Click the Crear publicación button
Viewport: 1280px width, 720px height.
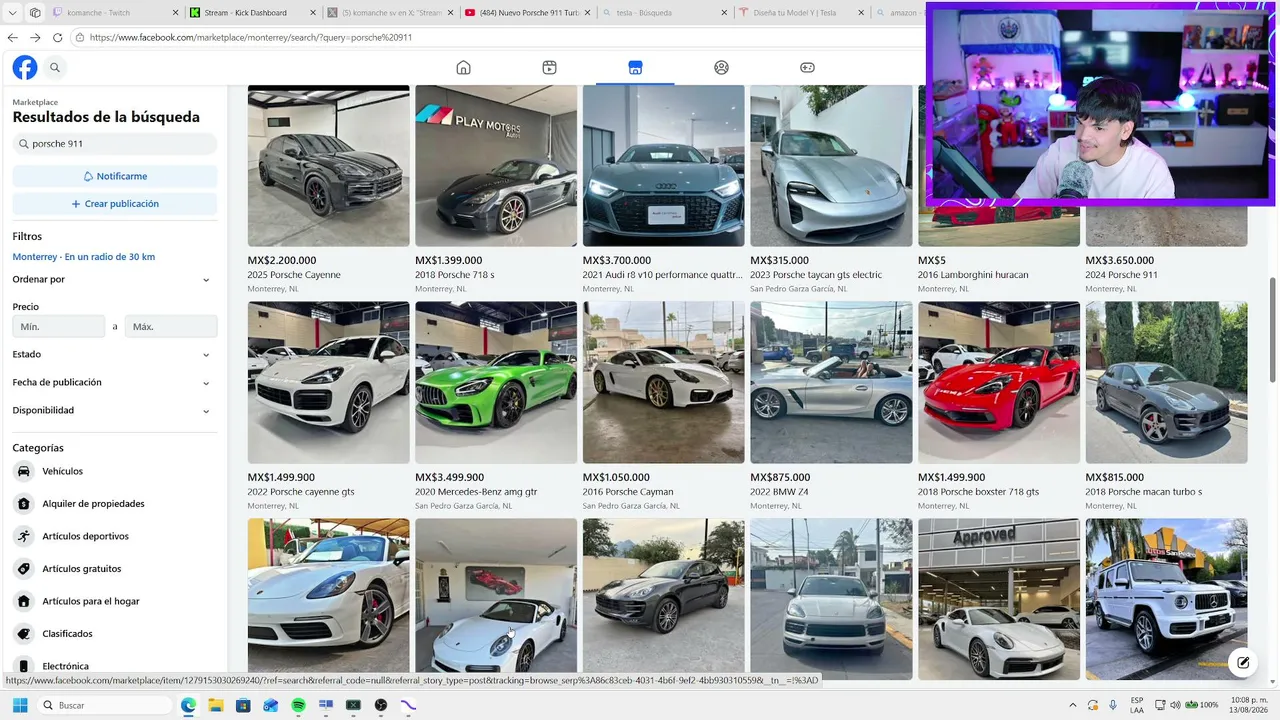[115, 204]
